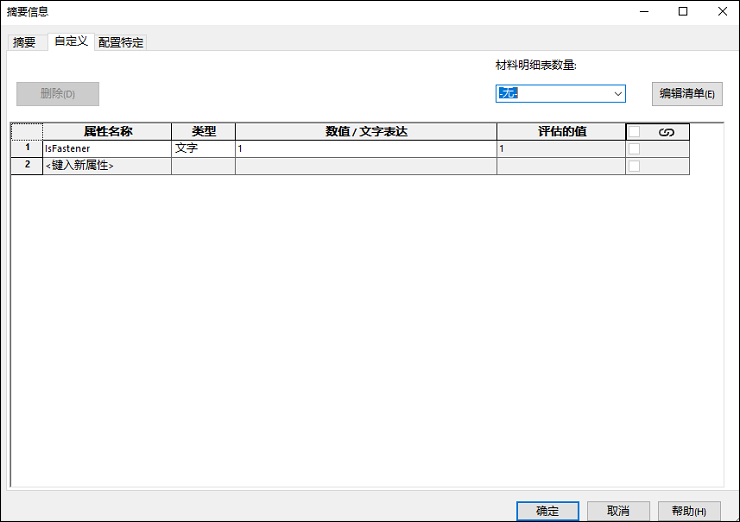
Task: Switch to the 配置特定 tab
Action: click(x=121, y=42)
